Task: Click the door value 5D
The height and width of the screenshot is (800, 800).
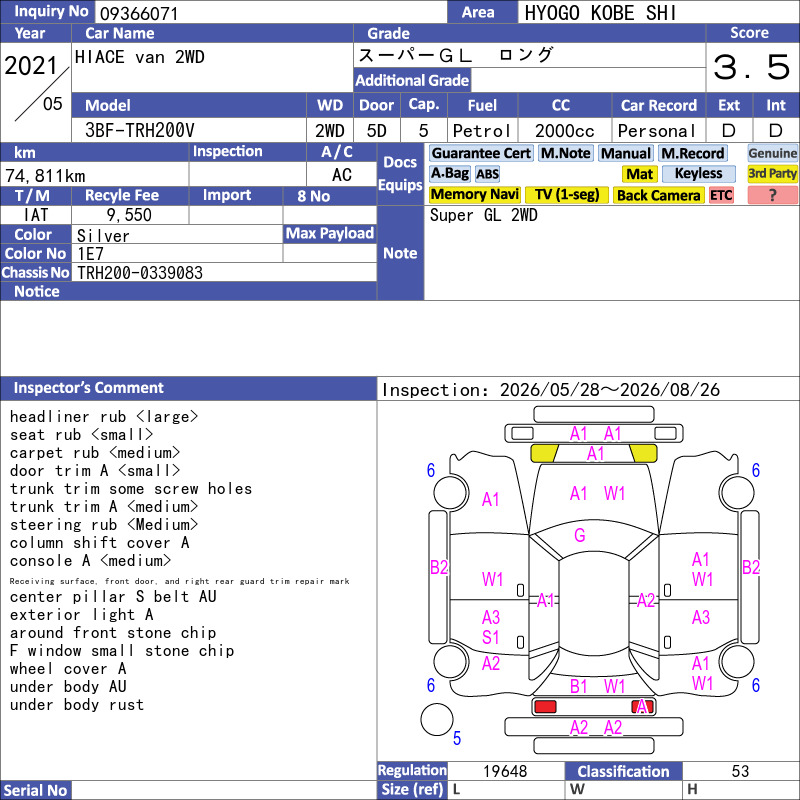Action: 377,131
